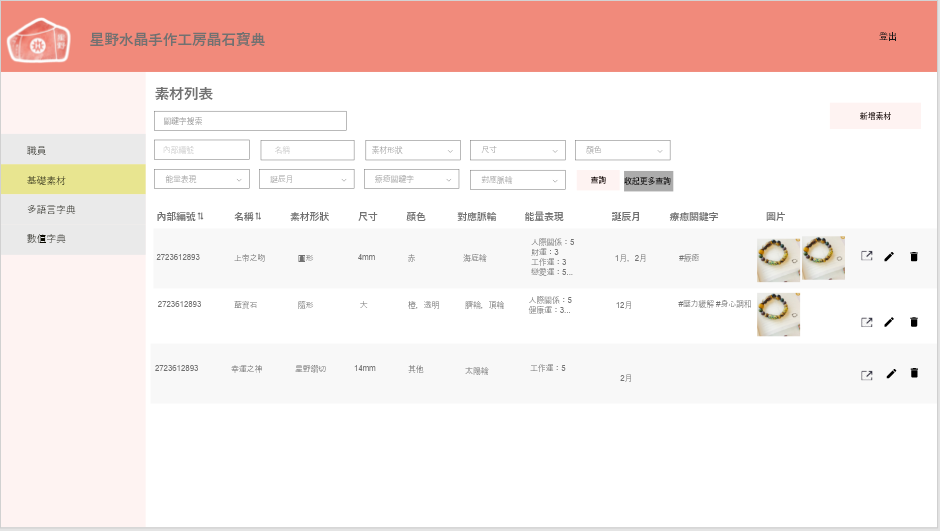Sort by 名稱 column
Viewport: 940px width, 531px height.
pos(248,217)
